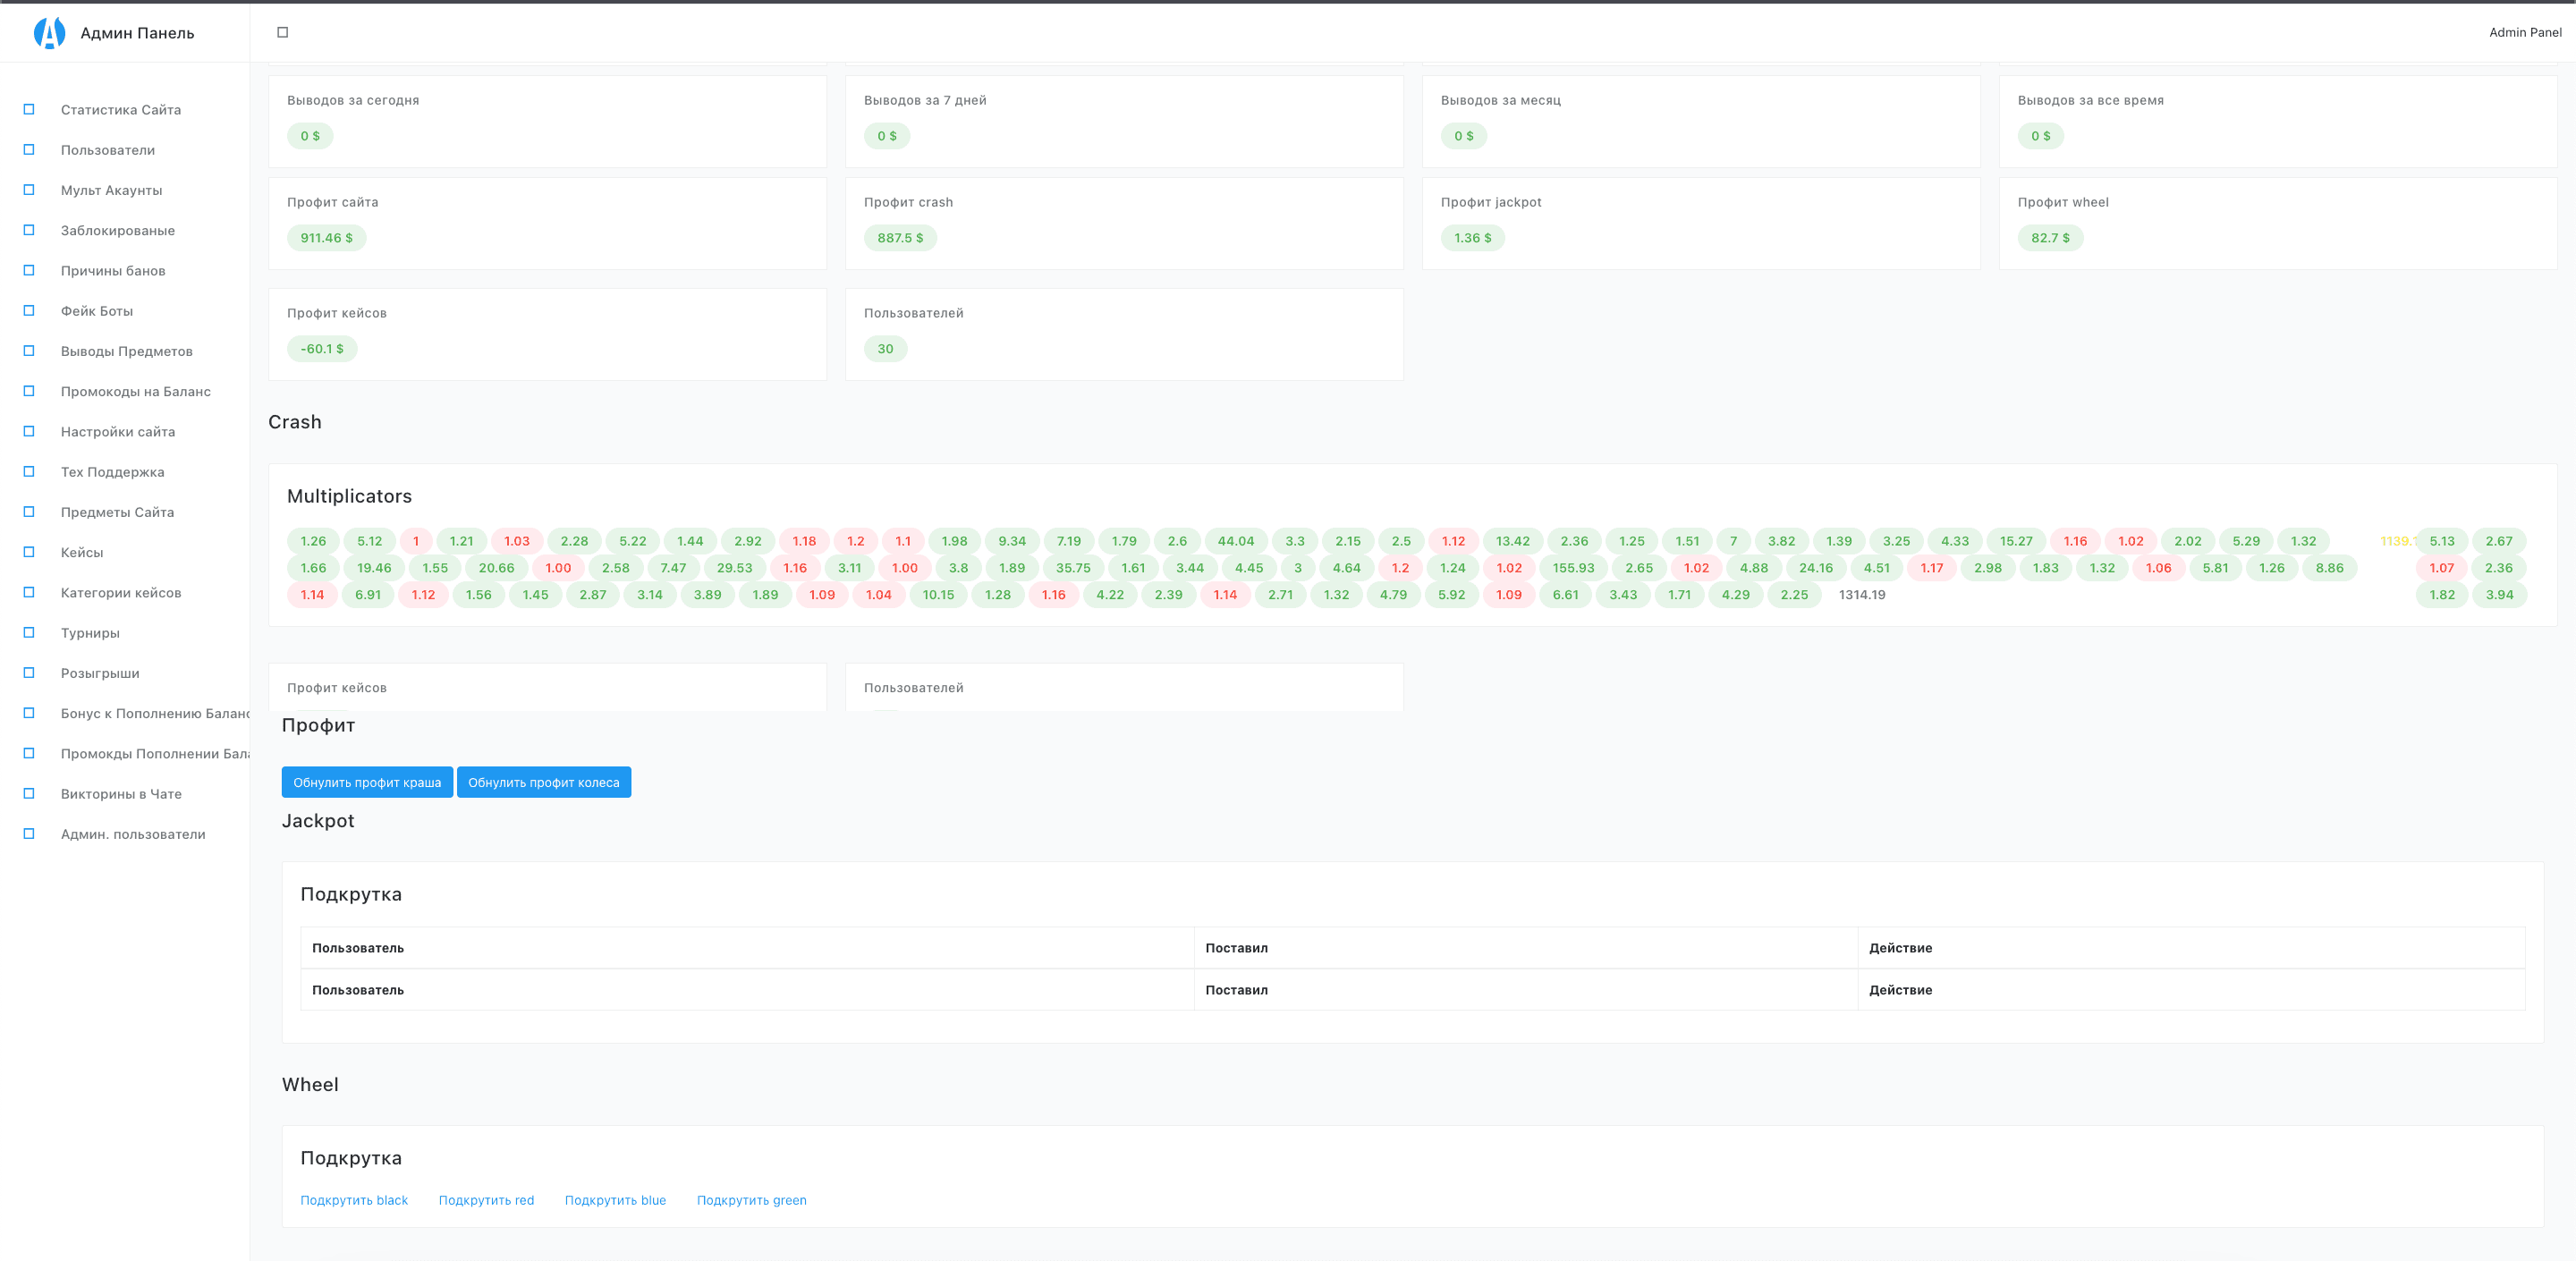This screenshot has height=1261, width=2576.
Task: Toggle the sidebar menu square icon
Action: pos(283,33)
